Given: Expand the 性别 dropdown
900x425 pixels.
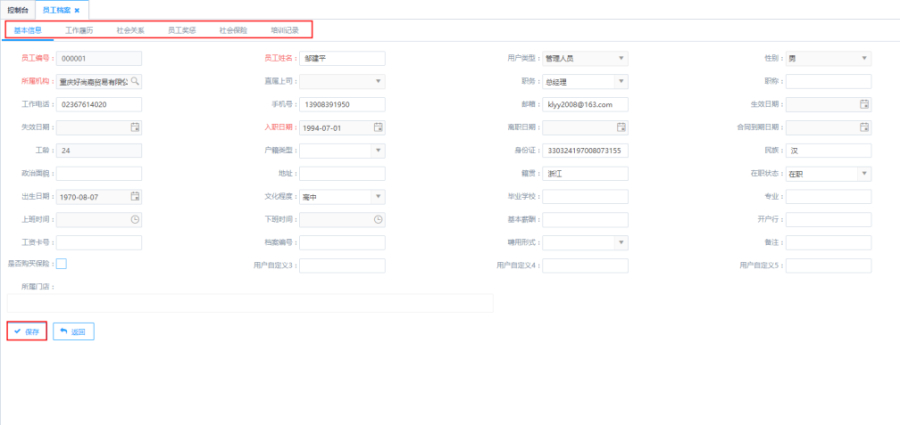Looking at the screenshot, I should point(864,58).
